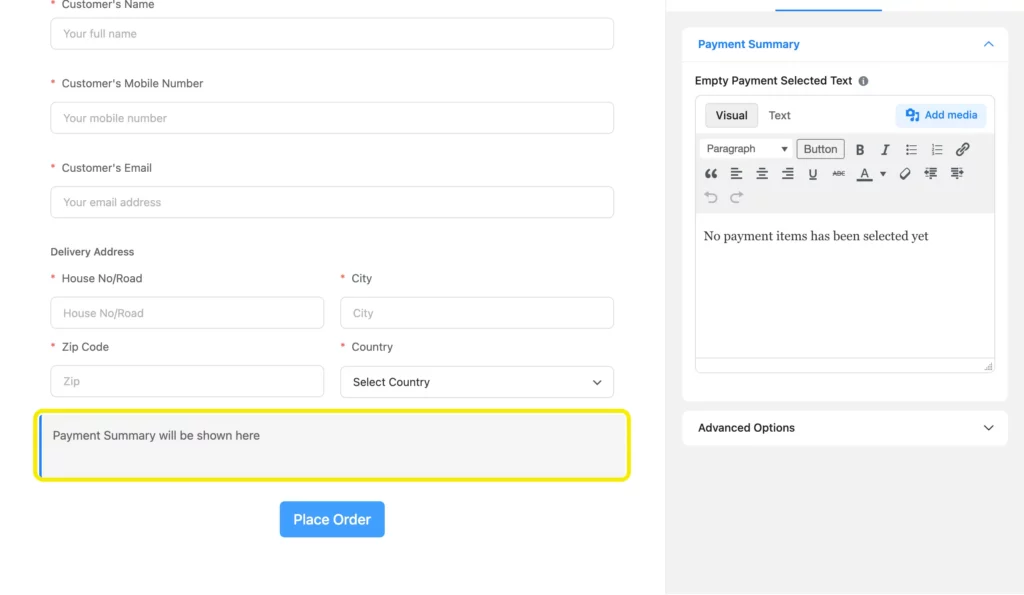Apply blockquote formatting

click(711, 174)
